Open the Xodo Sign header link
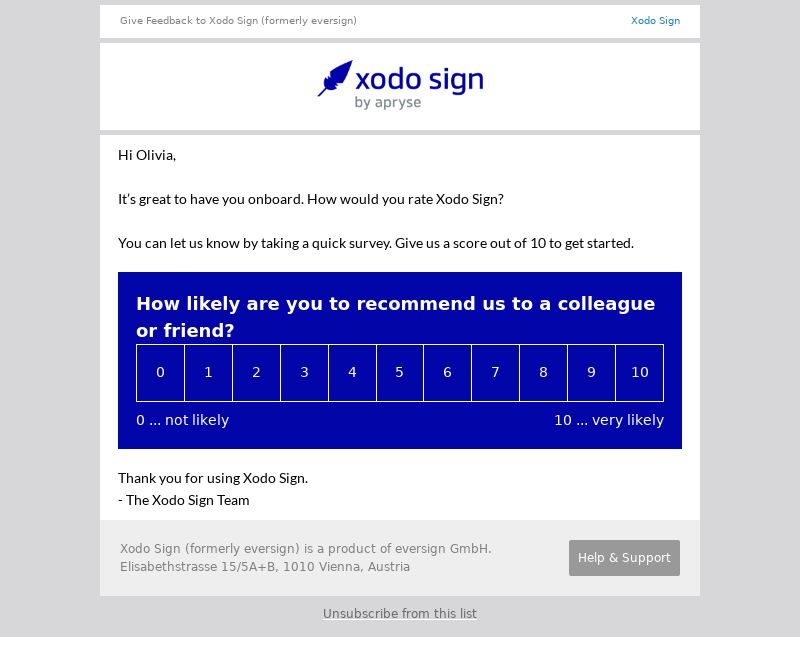This screenshot has width=800, height=656. tap(655, 21)
